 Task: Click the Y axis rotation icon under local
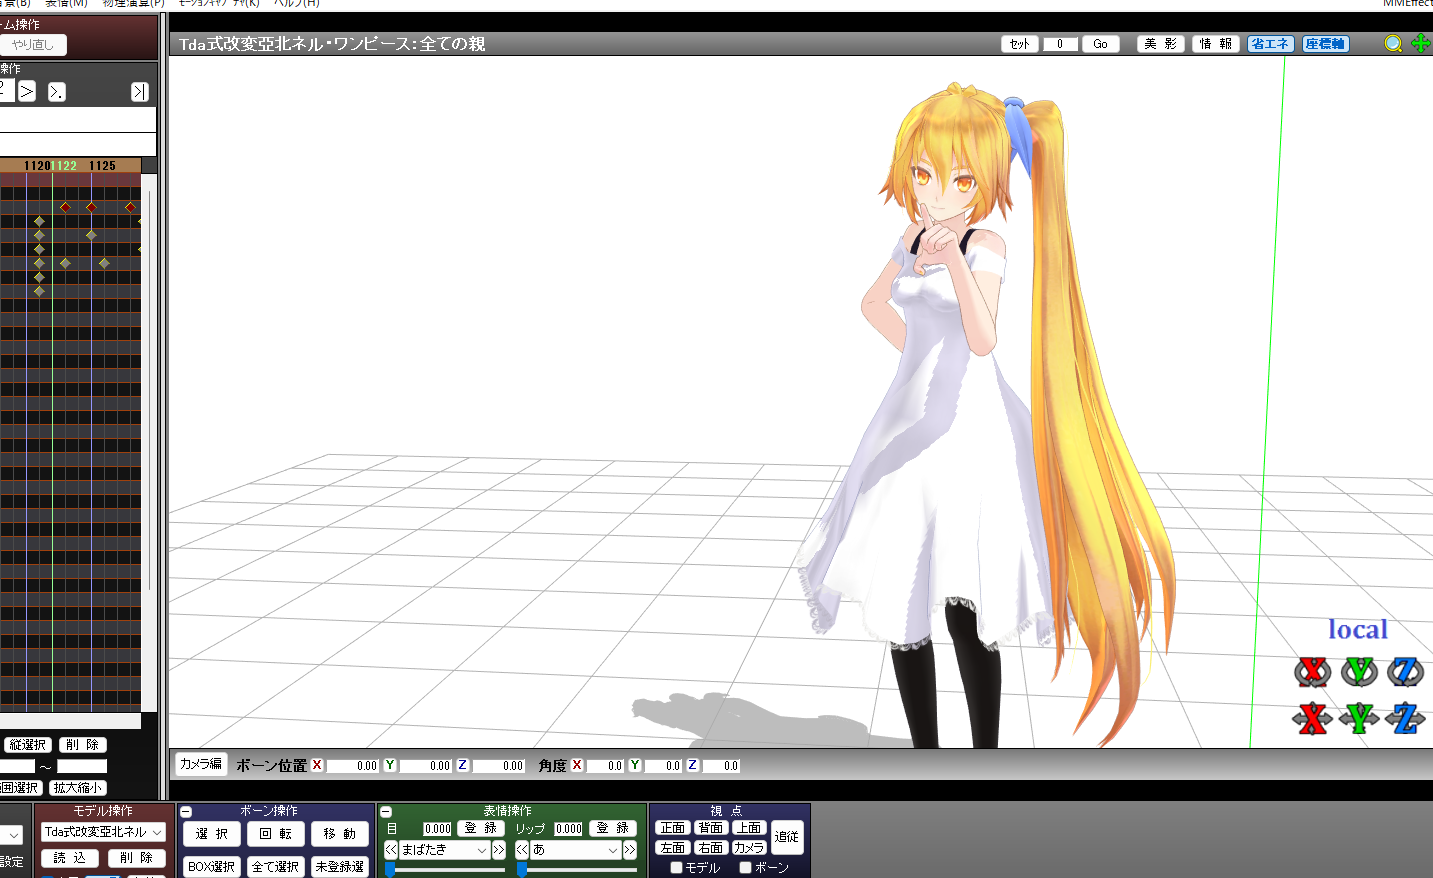(1359, 672)
